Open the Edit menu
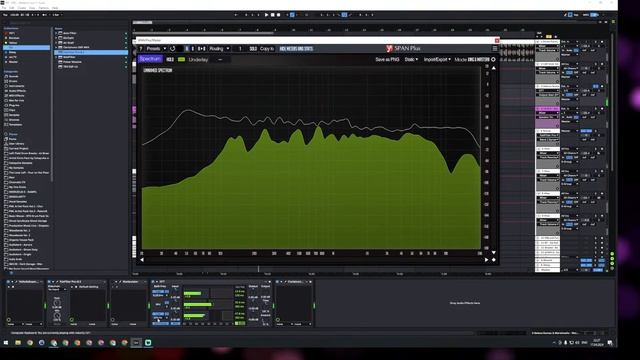Screen dimensions: 640x360 pos(11,8)
